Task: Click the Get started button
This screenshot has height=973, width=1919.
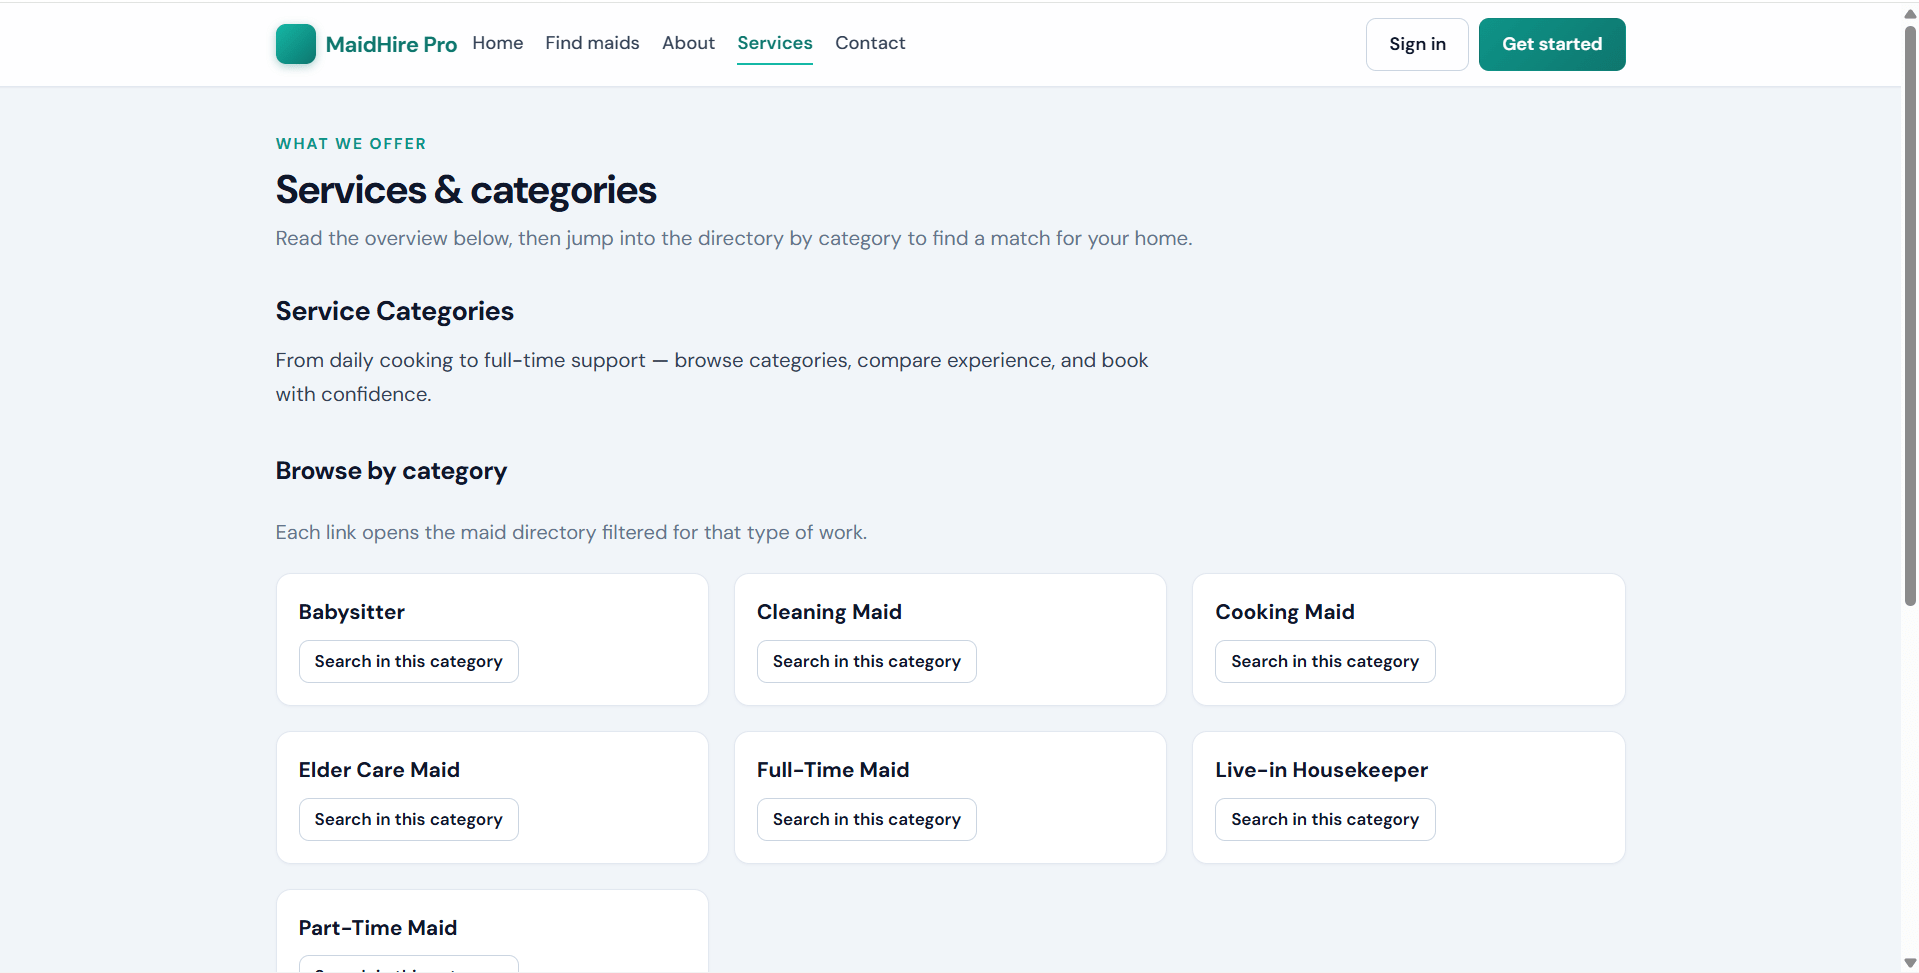Action: (1552, 44)
